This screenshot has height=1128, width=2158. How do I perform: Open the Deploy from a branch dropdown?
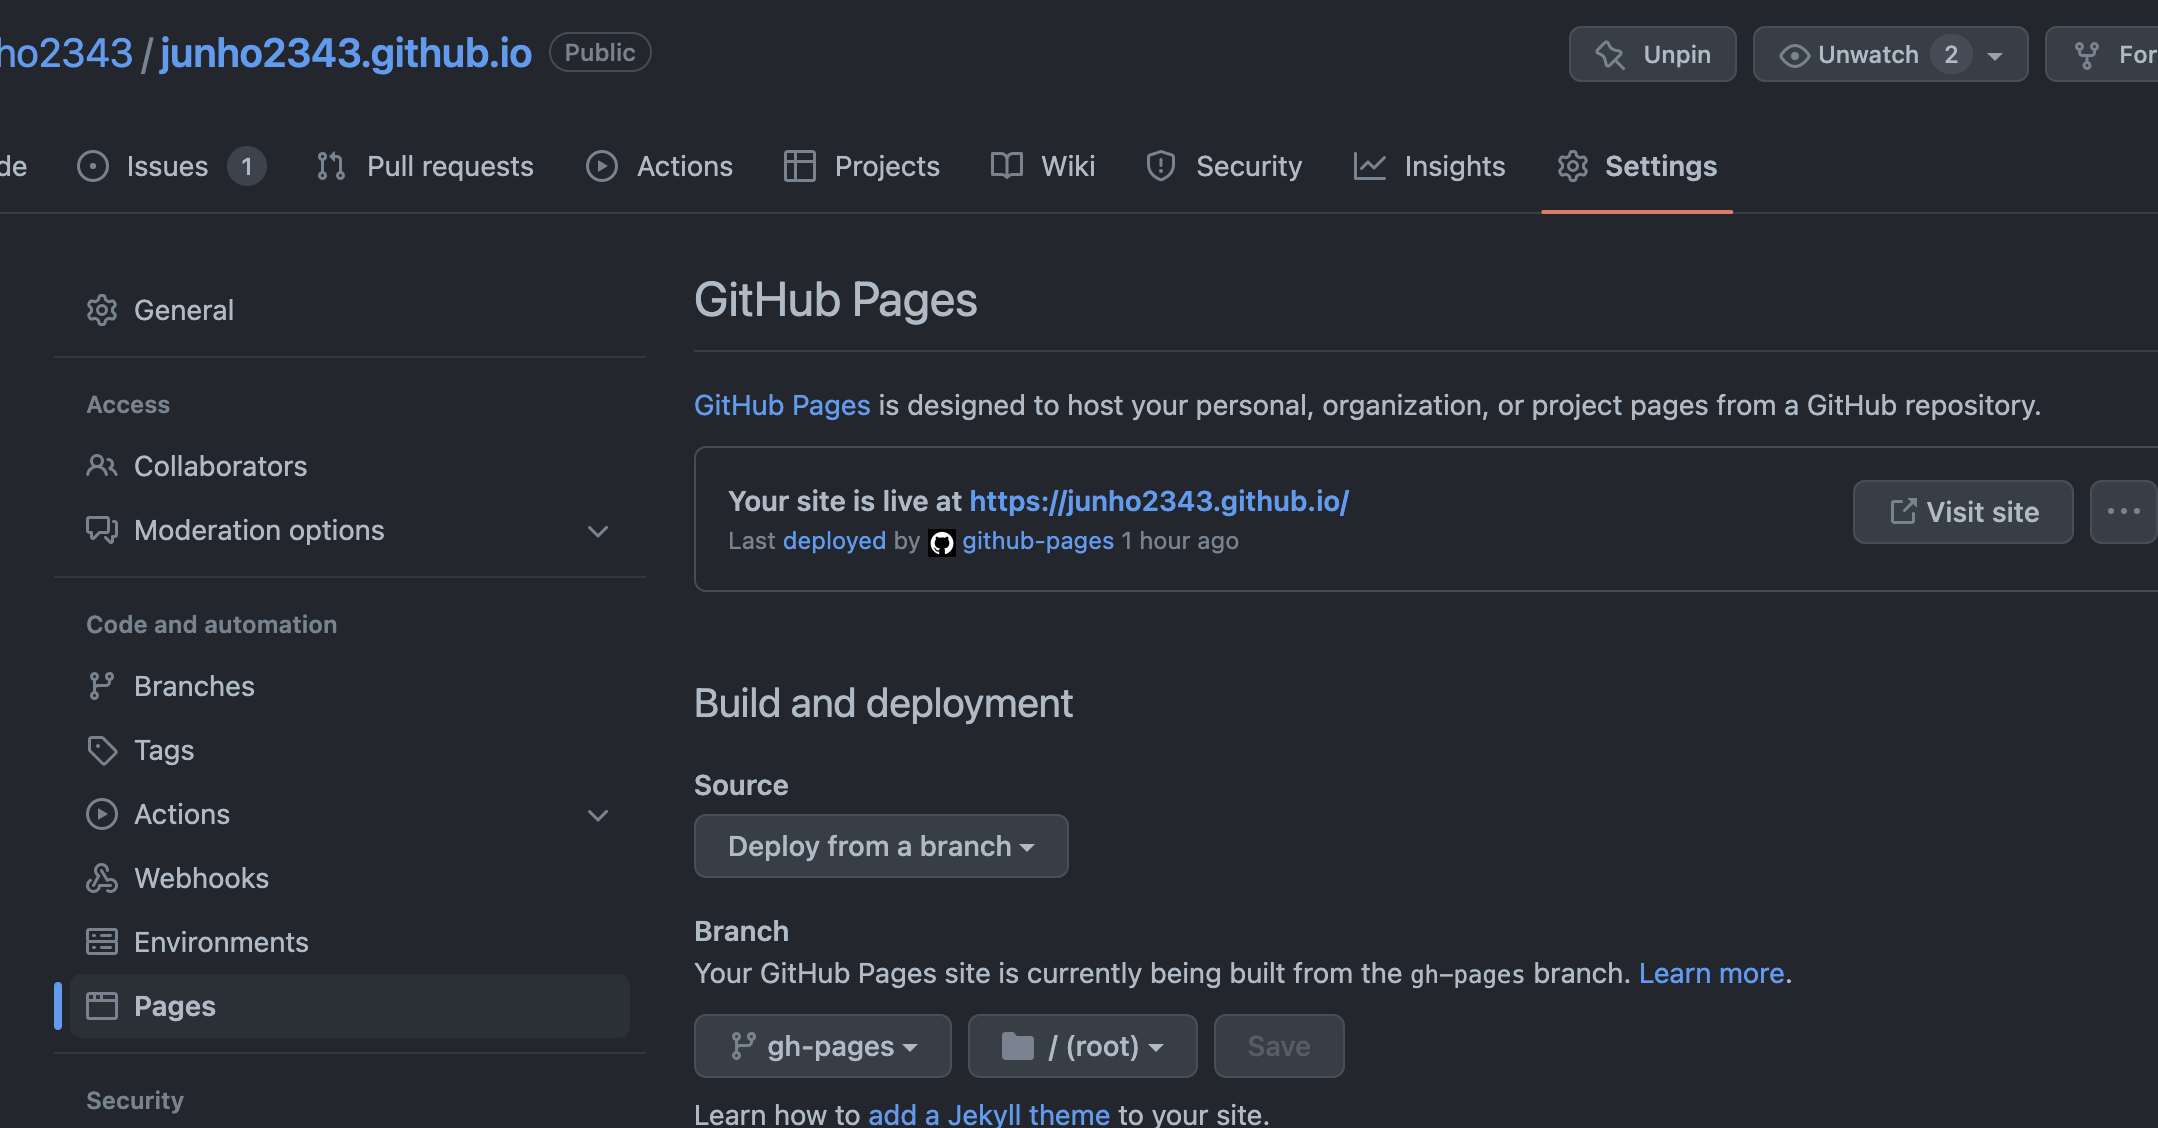[881, 846]
